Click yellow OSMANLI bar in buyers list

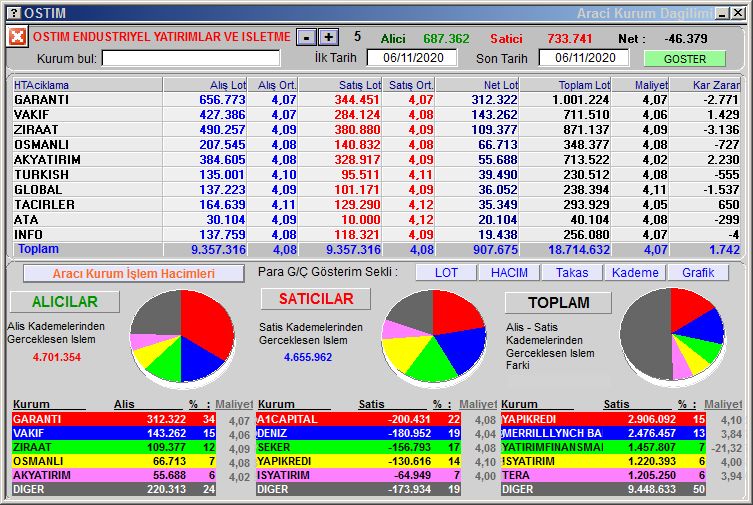tap(114, 461)
